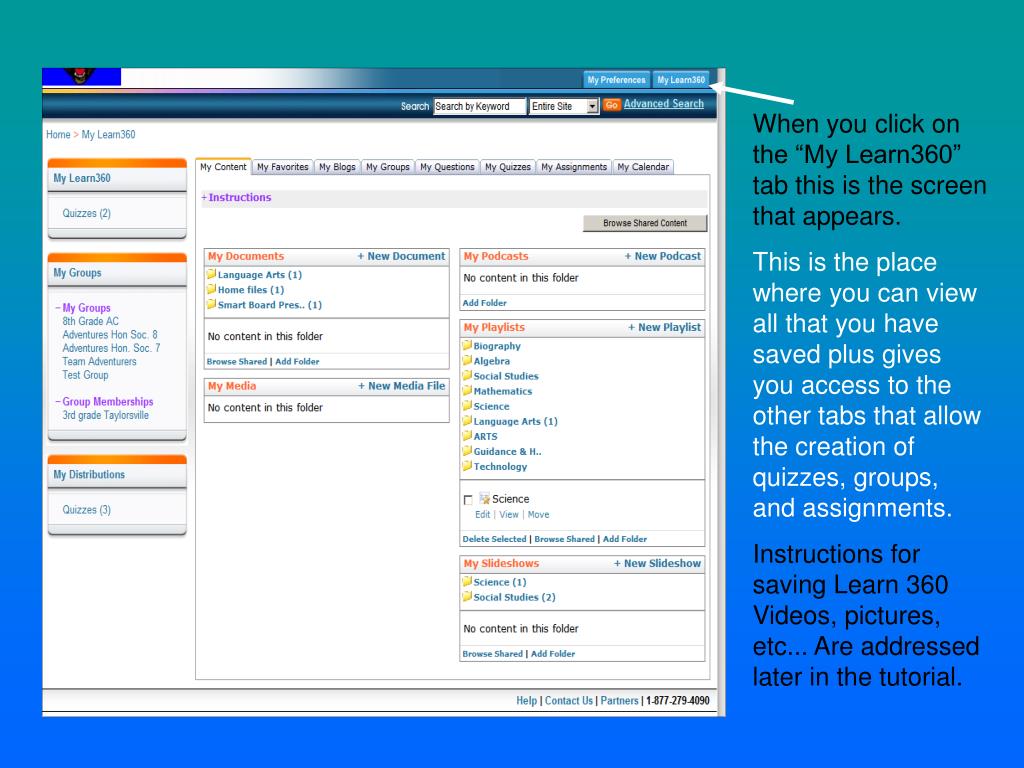Open the My Learn360 header tab

point(681,80)
